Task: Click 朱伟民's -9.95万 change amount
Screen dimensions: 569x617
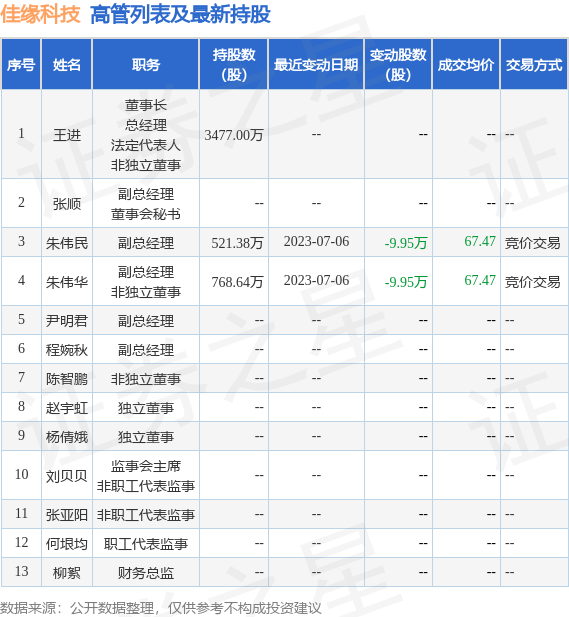Action: [x=406, y=243]
